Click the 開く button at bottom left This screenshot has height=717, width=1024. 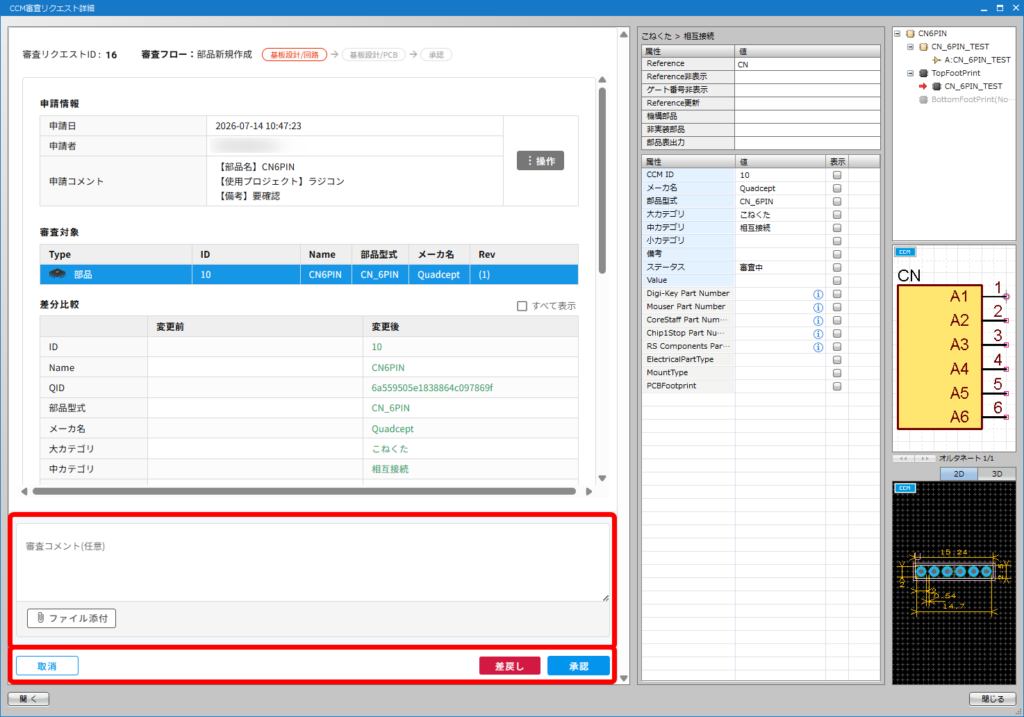pyautogui.click(x=28, y=699)
